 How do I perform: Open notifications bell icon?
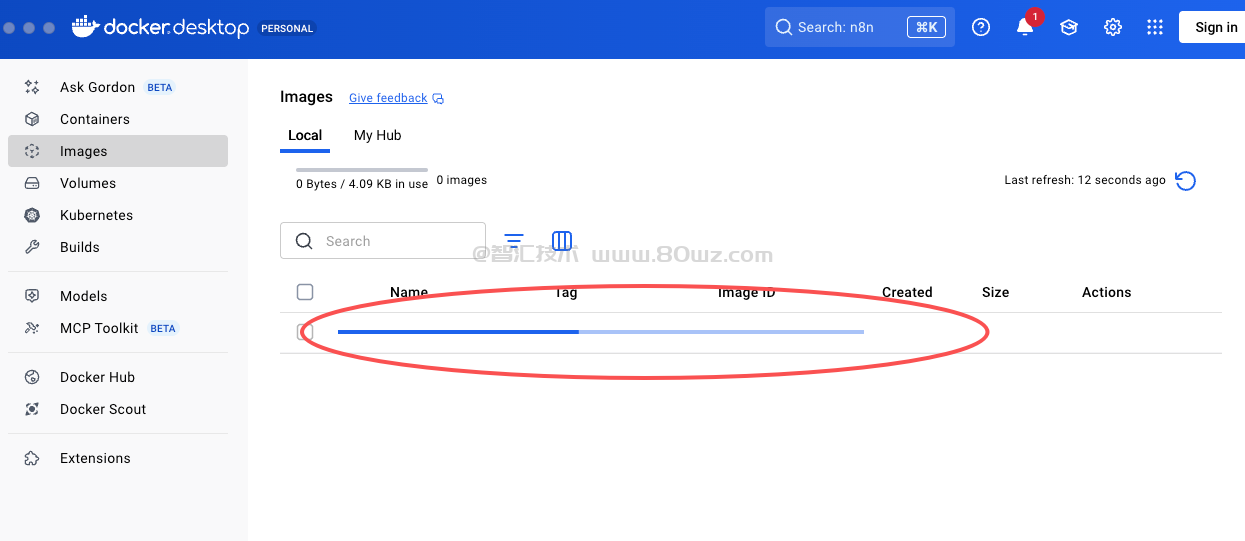[x=1025, y=27]
